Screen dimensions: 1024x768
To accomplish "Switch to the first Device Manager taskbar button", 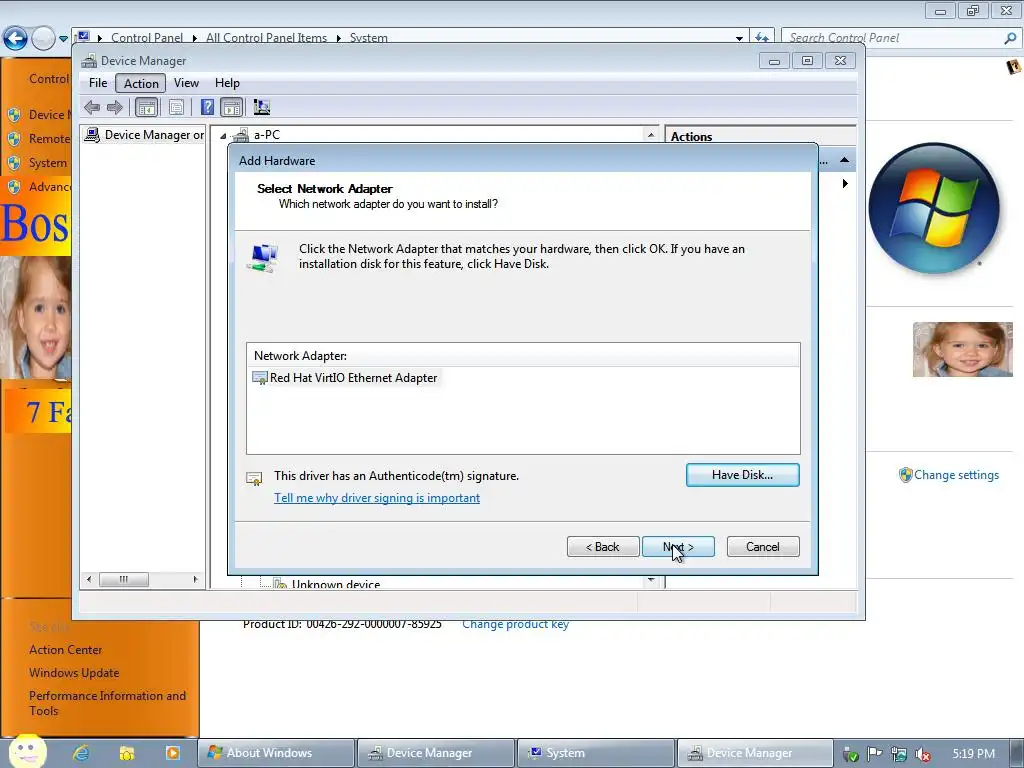I will coord(436,753).
